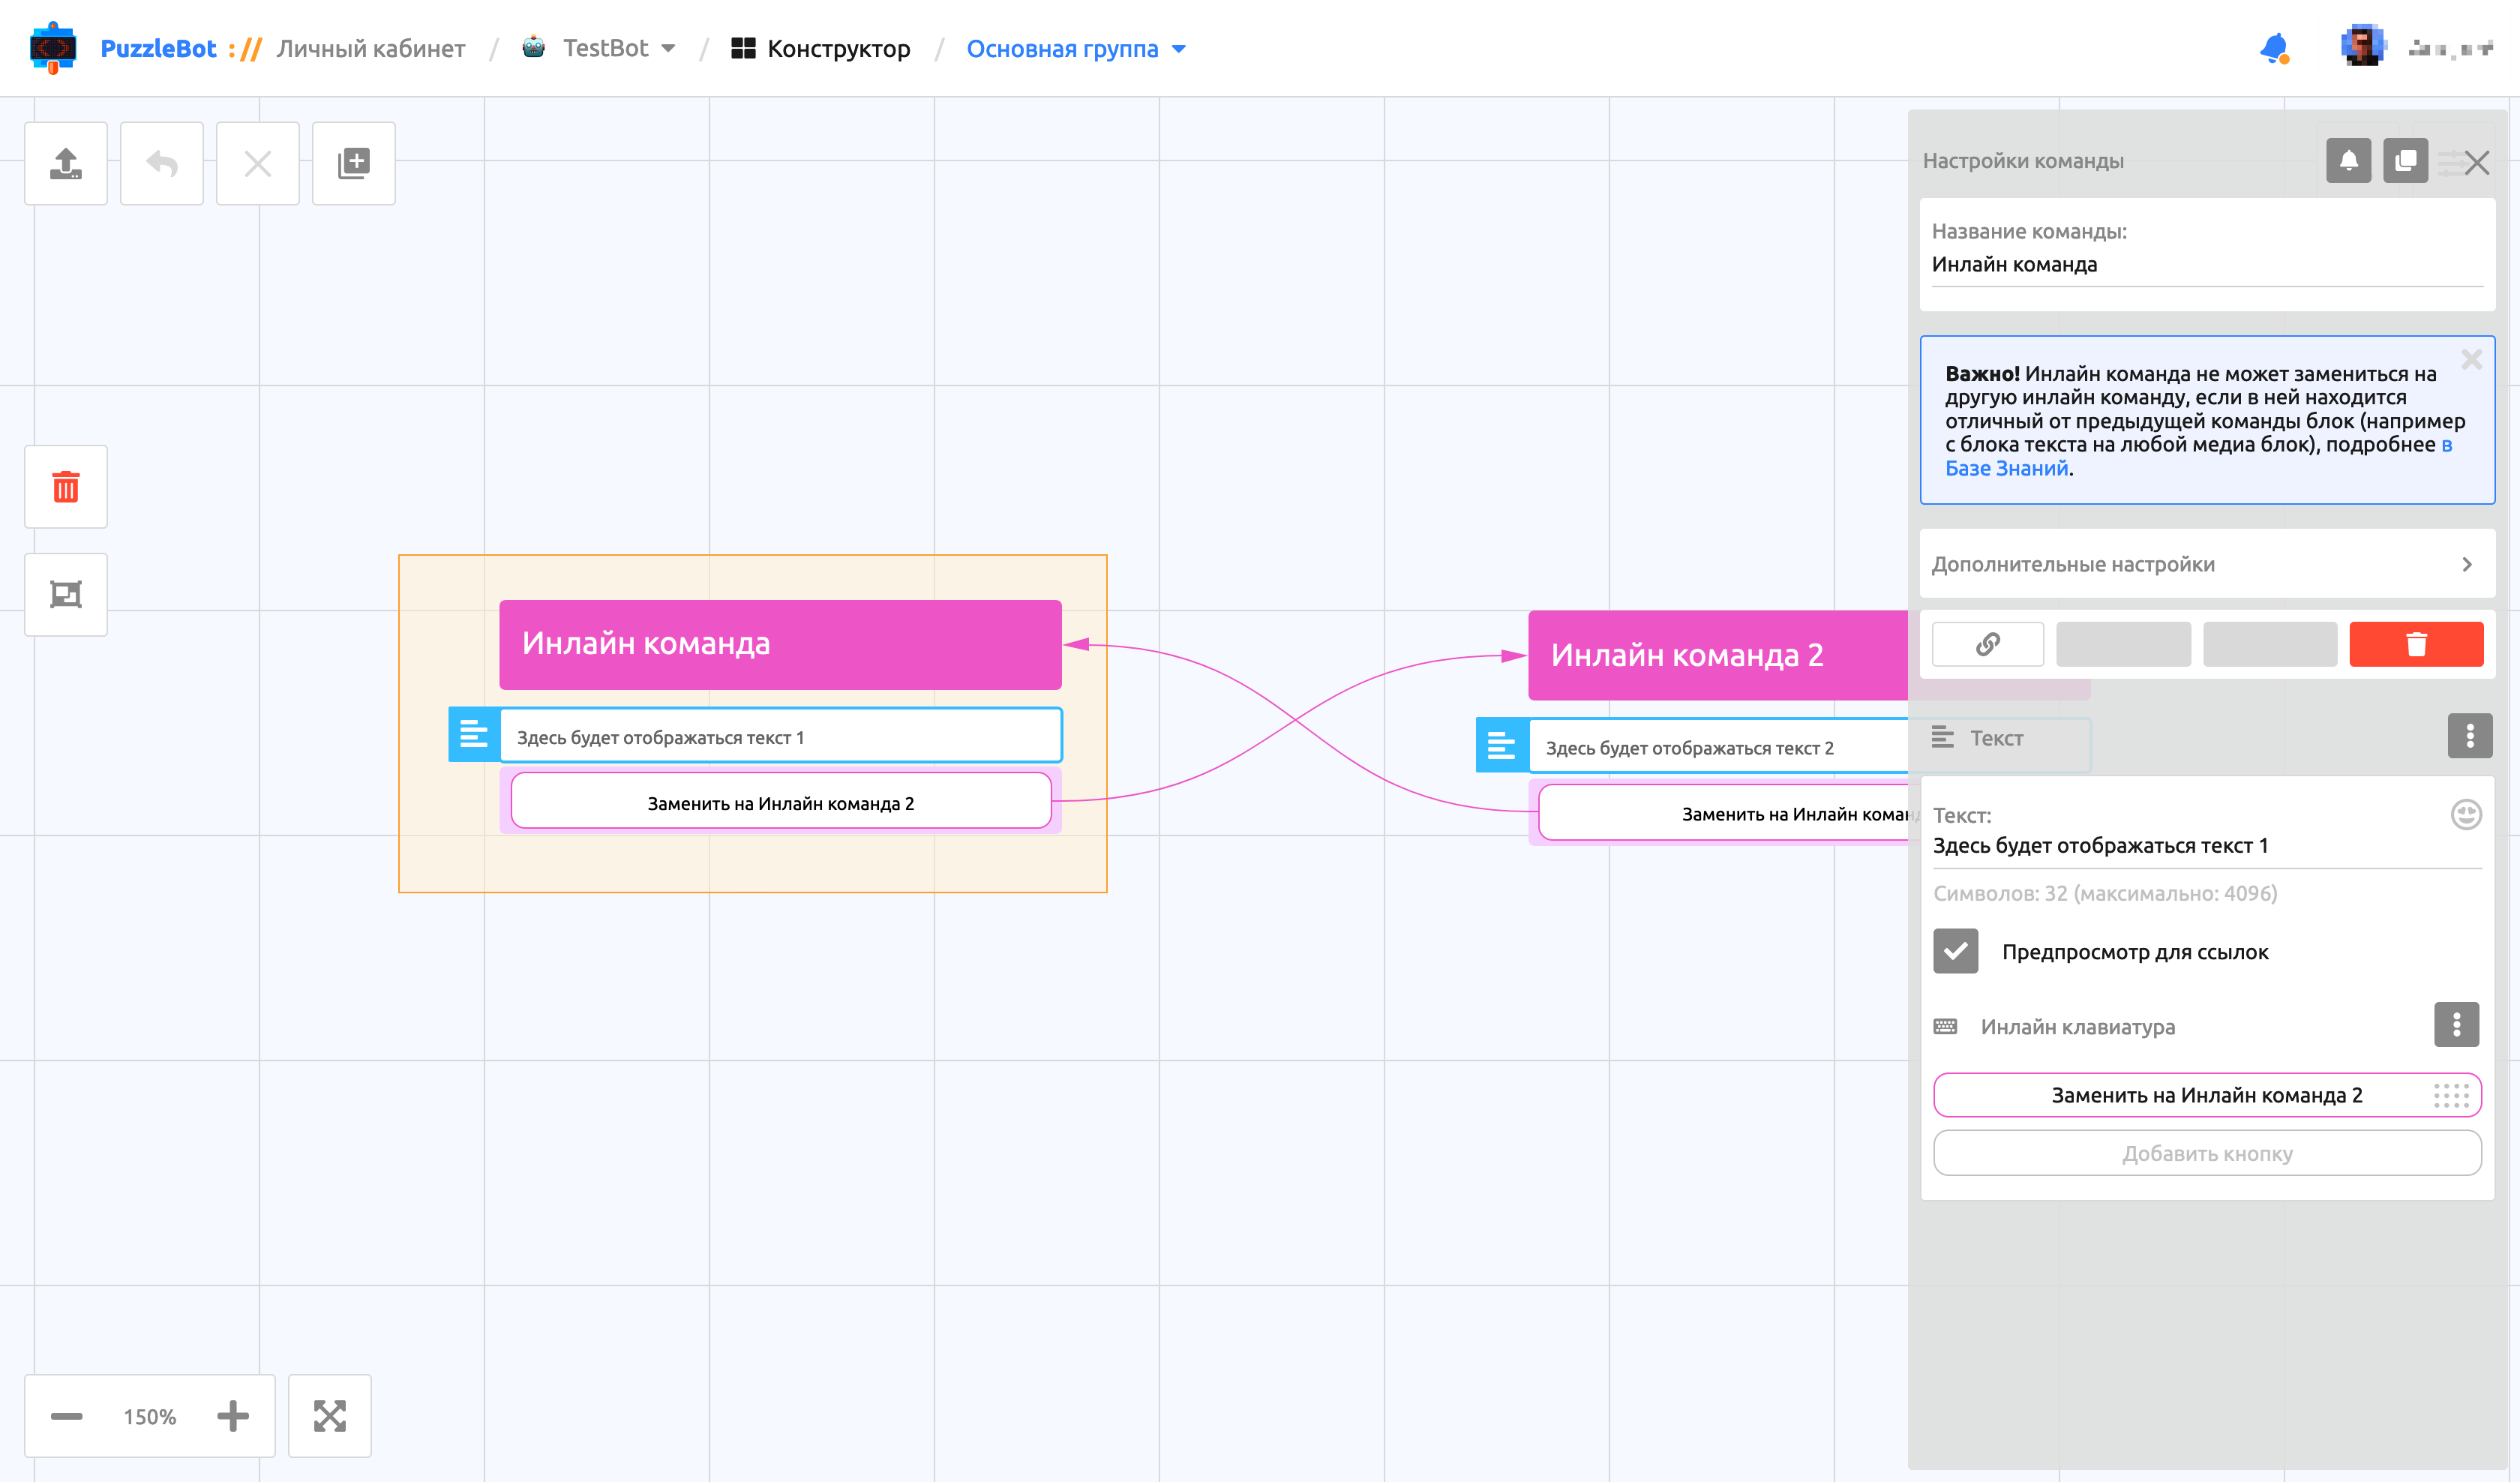Click the Добавить кнопку button

(2208, 1153)
